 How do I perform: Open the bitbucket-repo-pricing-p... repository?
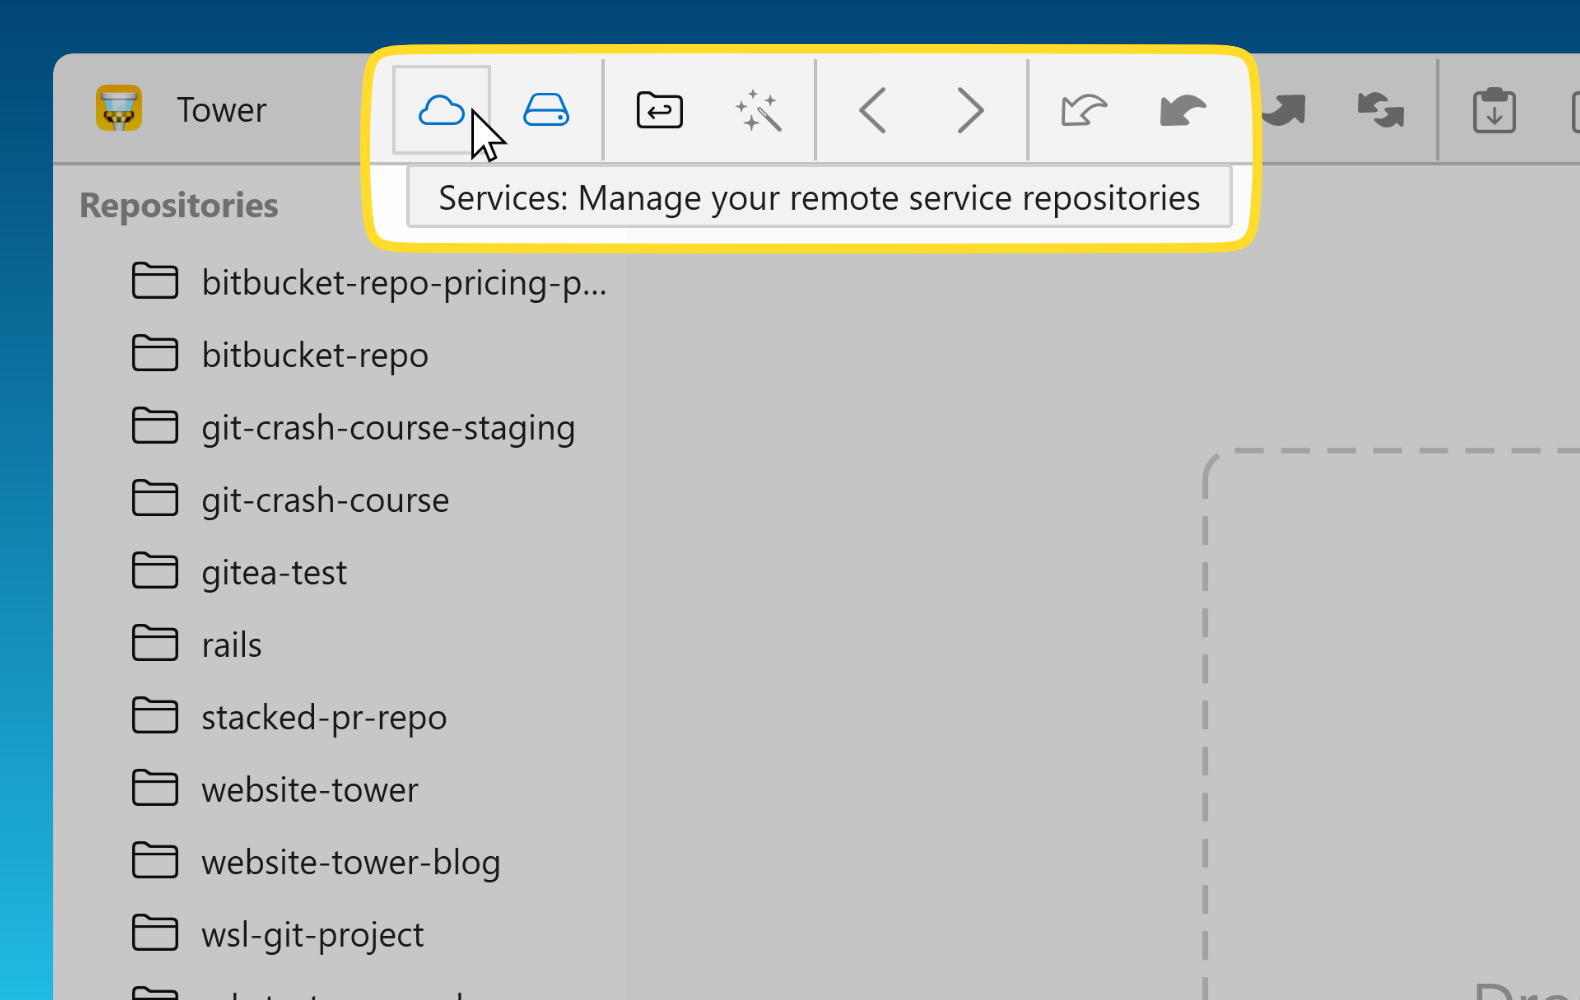click(x=403, y=283)
